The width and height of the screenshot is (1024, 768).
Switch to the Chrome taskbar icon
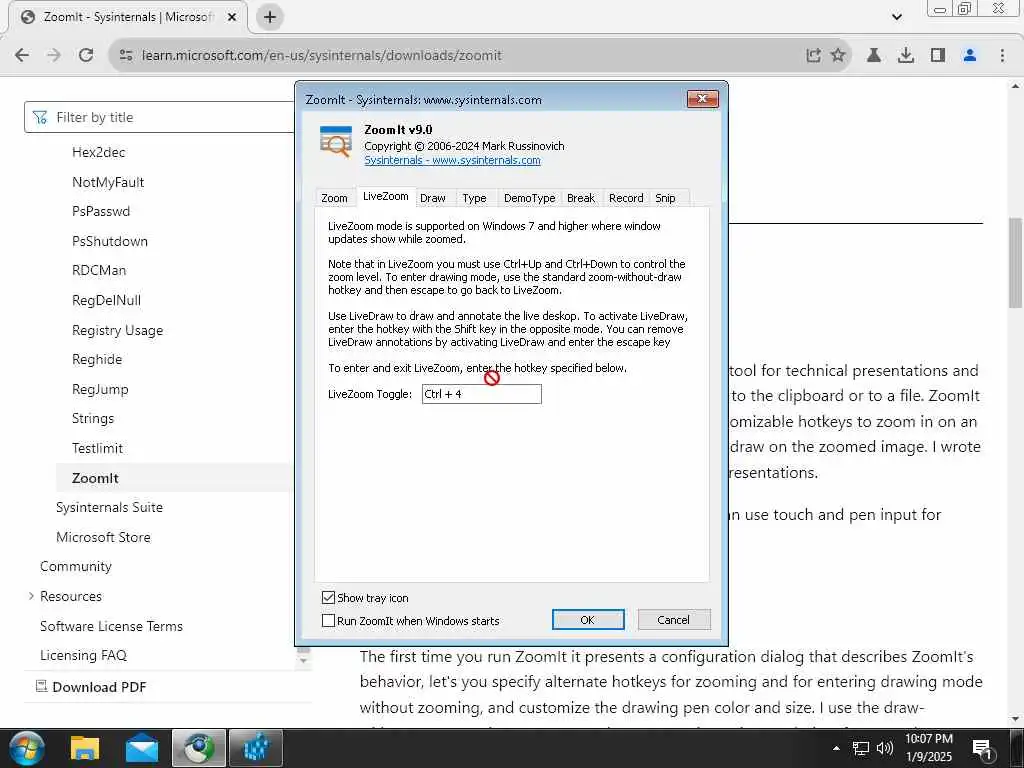tap(199, 748)
